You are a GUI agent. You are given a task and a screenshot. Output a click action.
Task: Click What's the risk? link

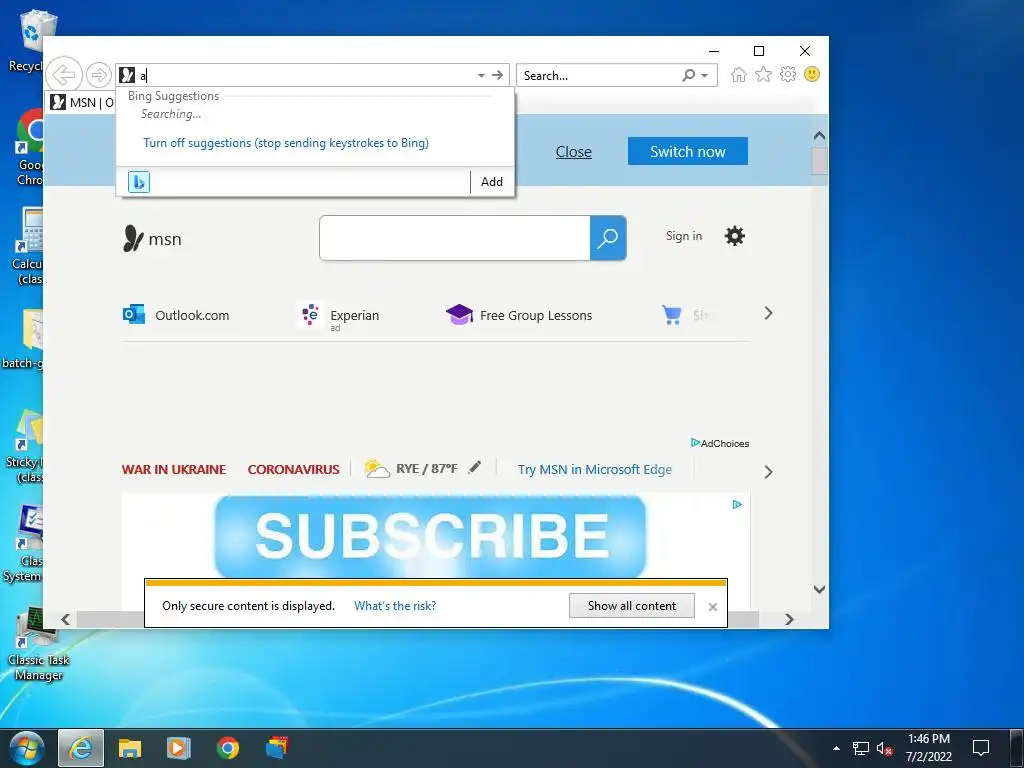coord(395,606)
